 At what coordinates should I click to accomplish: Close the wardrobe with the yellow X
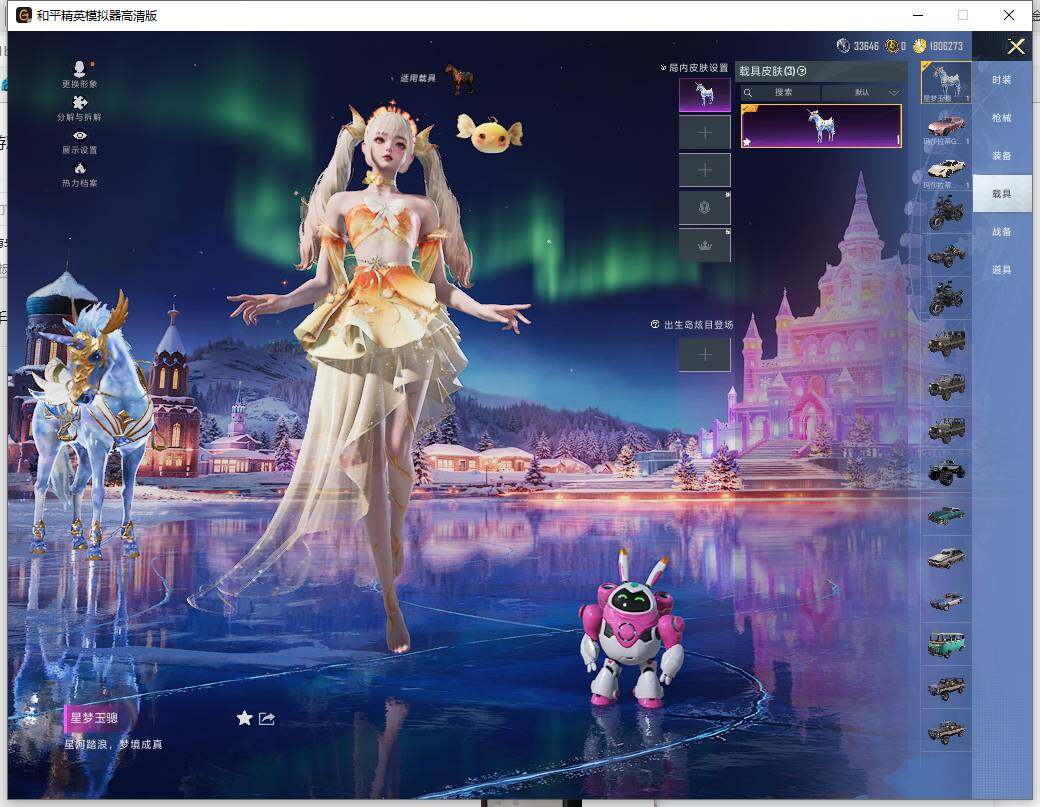point(1016,46)
